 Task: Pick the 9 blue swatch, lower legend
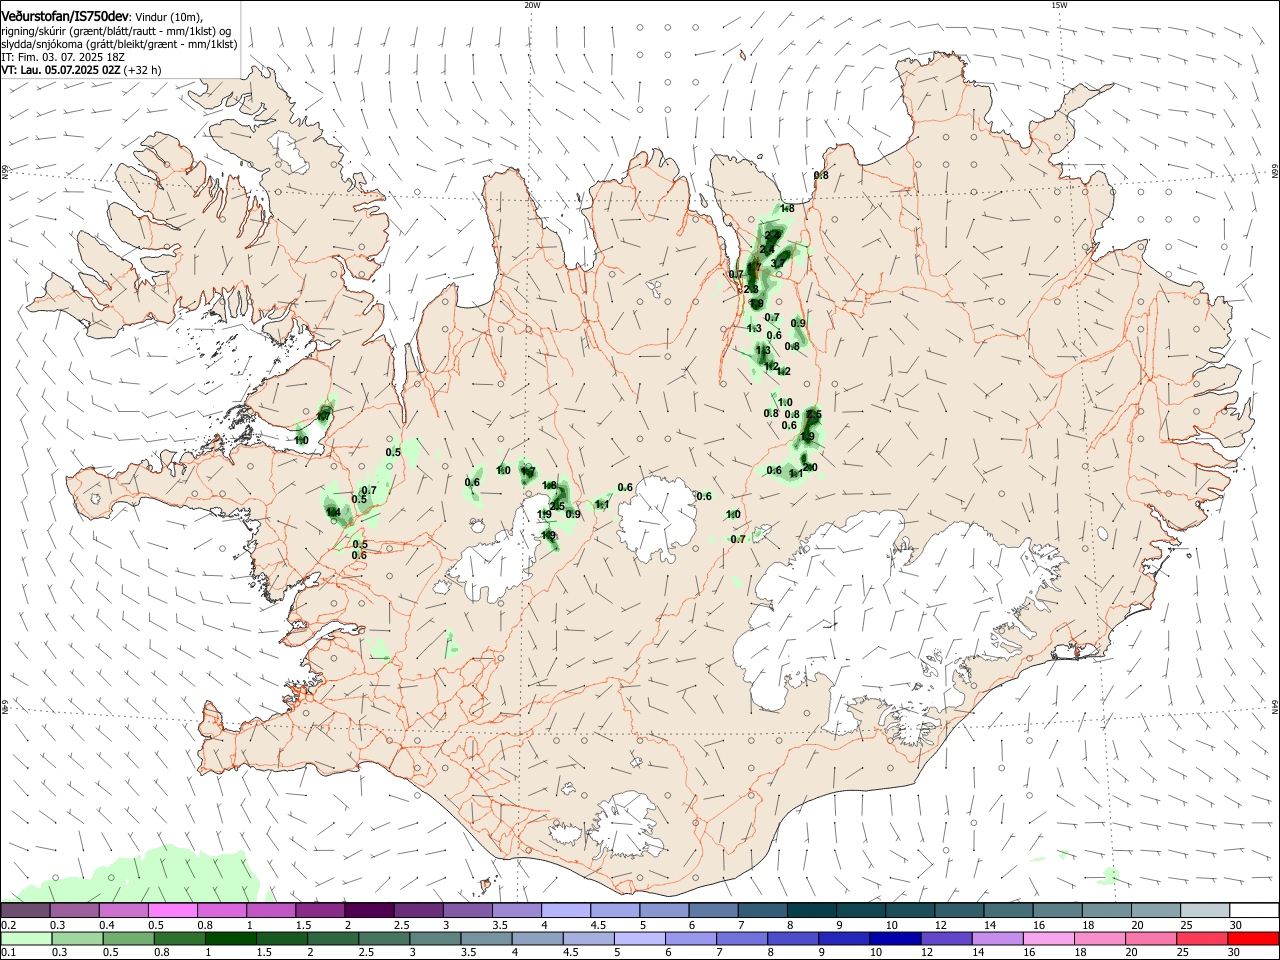(x=844, y=938)
